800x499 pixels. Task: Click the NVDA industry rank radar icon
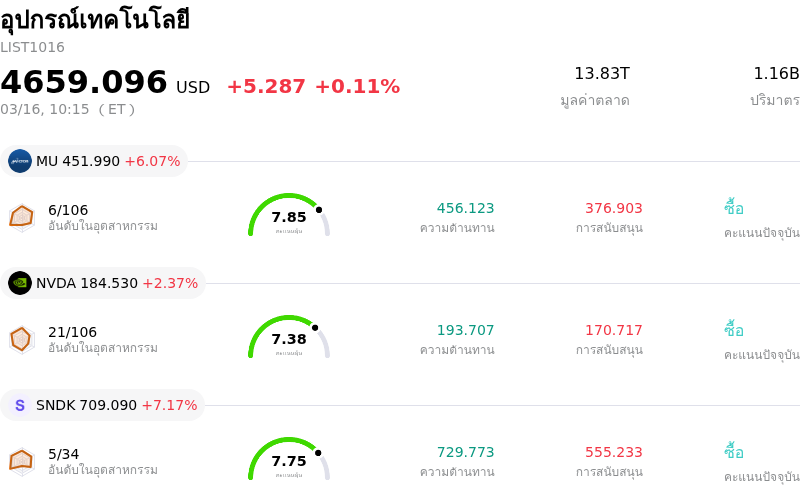[22, 339]
